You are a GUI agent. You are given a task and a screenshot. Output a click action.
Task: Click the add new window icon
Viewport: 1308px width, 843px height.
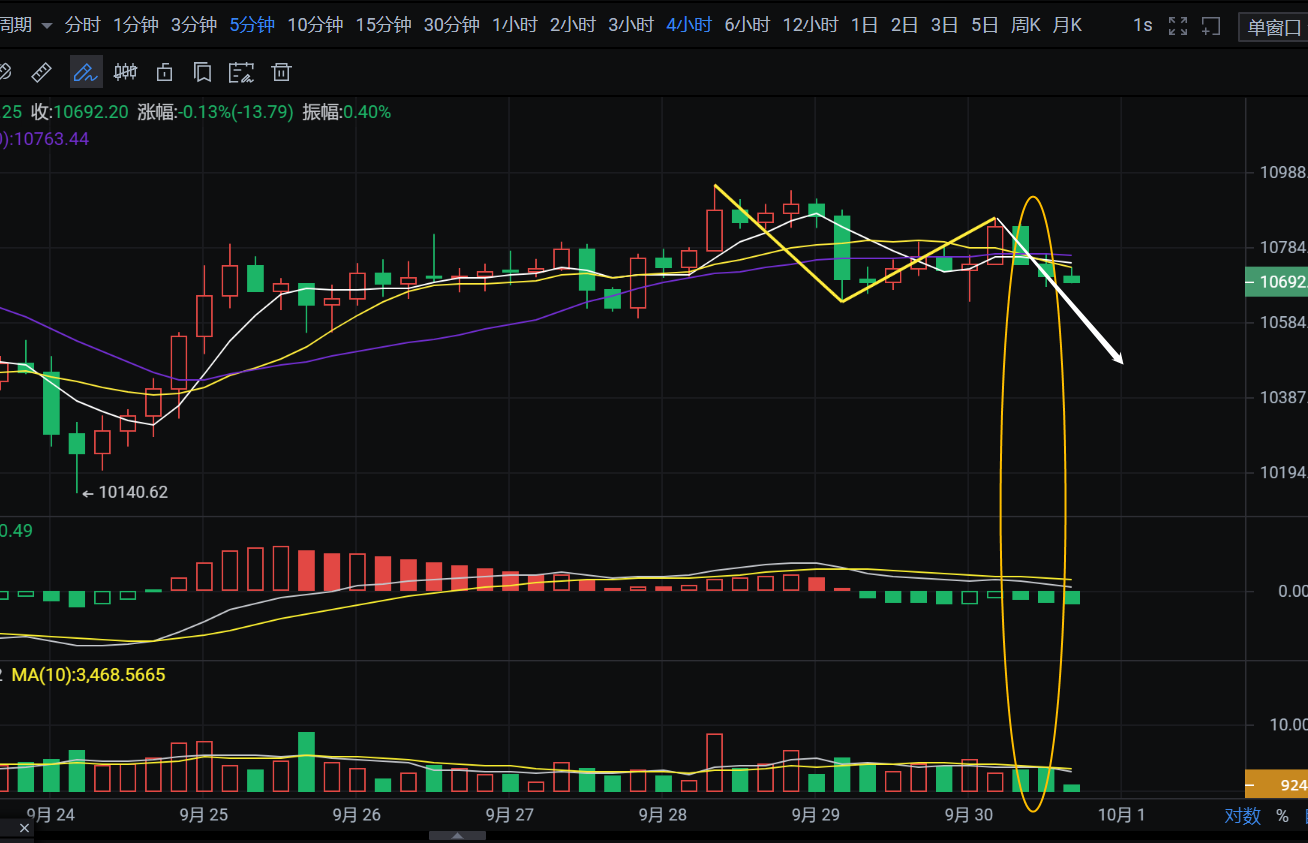coord(1211,26)
